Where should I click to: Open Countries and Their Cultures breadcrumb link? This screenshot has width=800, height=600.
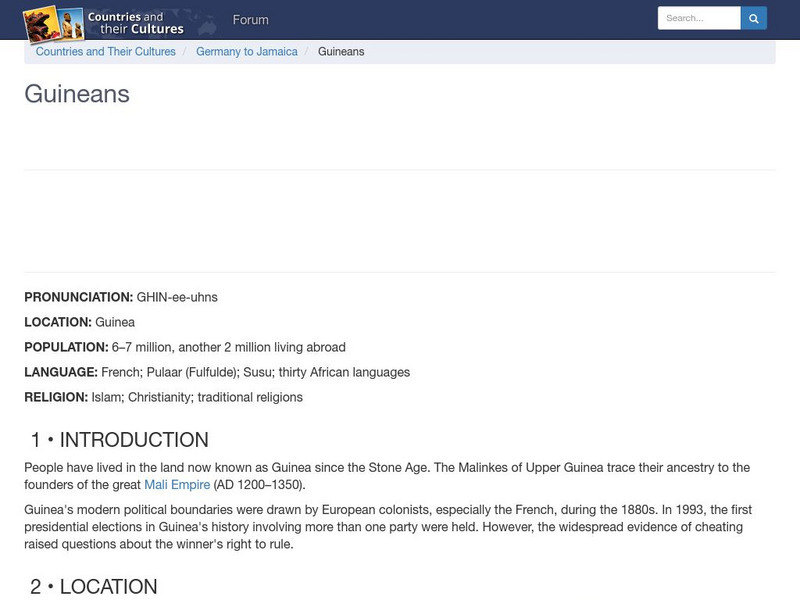(106, 52)
